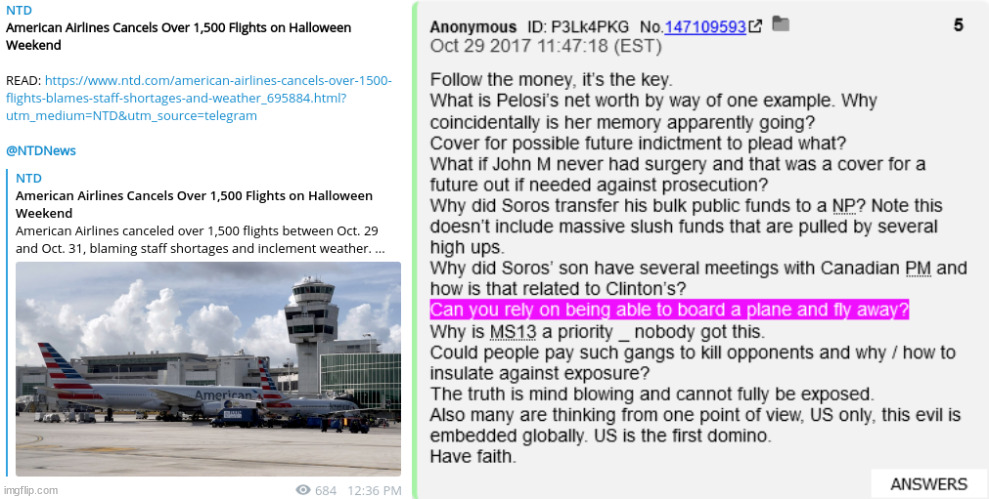Click the ANSWERS button
The image size is (989, 499).
point(929,484)
